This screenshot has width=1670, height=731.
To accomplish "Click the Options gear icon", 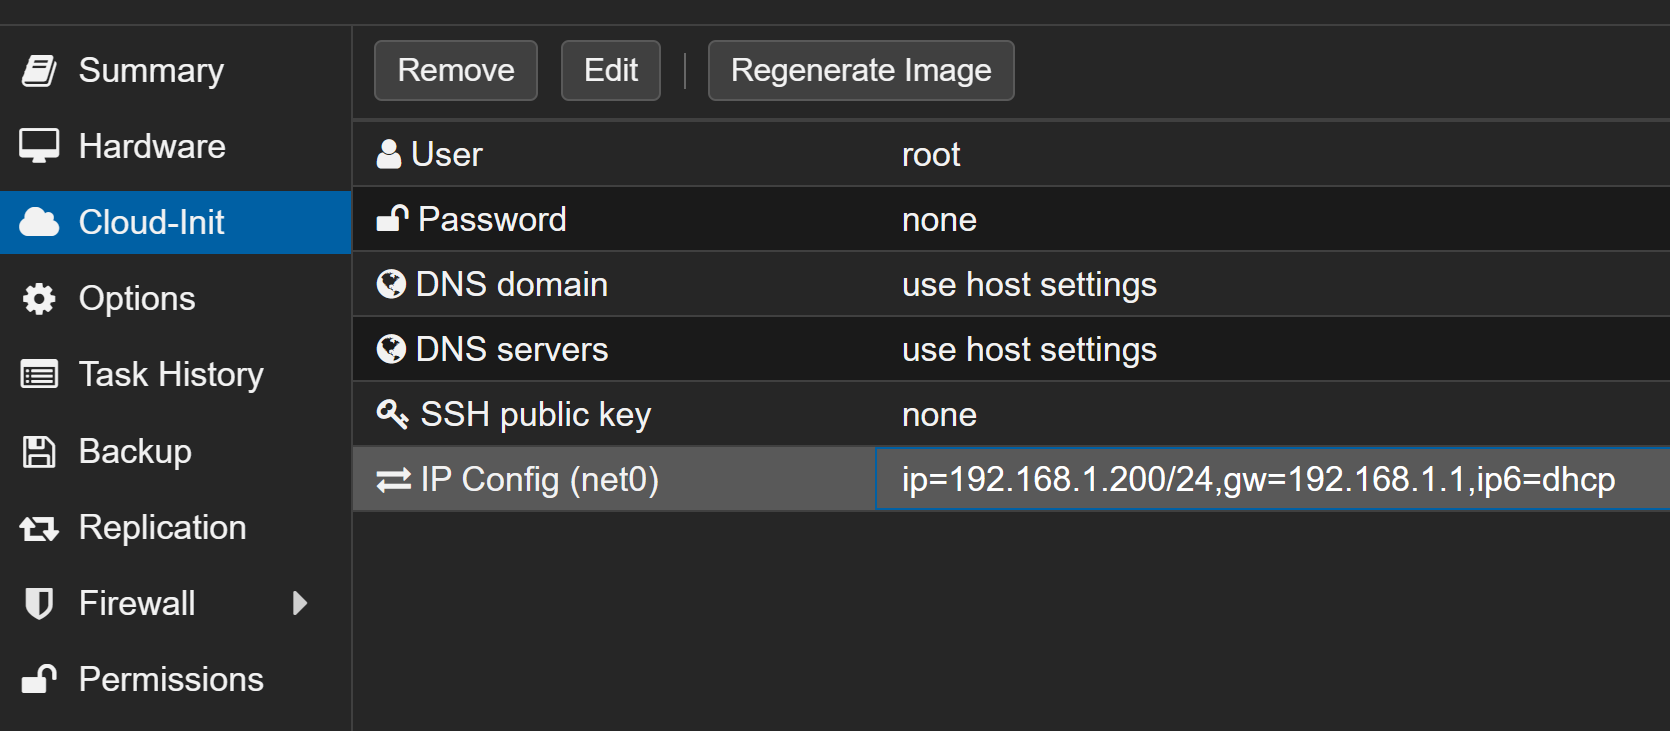I will [x=39, y=299].
